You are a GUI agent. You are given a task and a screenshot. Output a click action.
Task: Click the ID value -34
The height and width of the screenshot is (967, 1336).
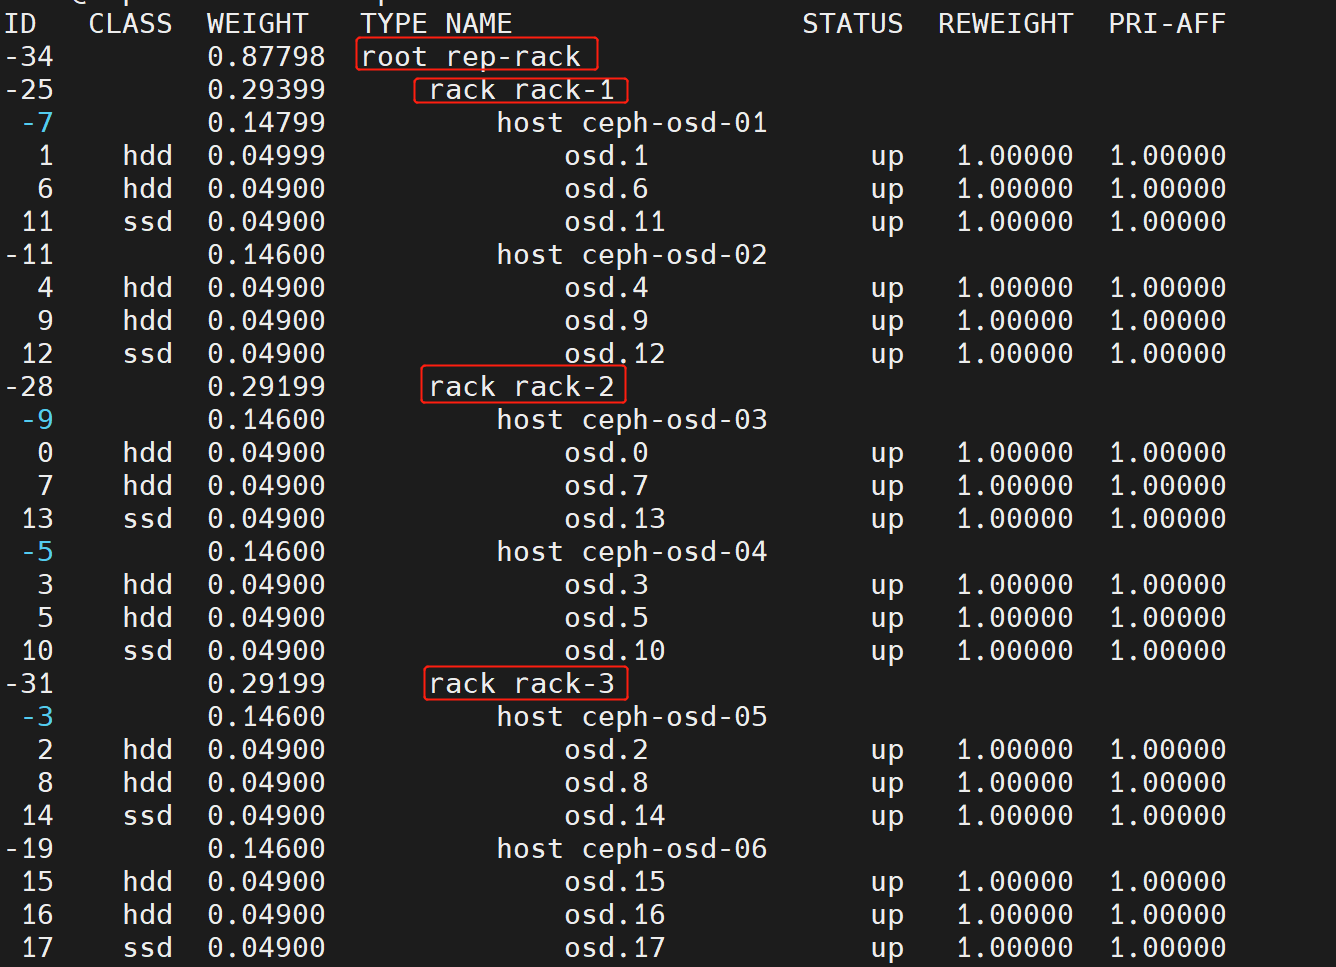point(29,57)
